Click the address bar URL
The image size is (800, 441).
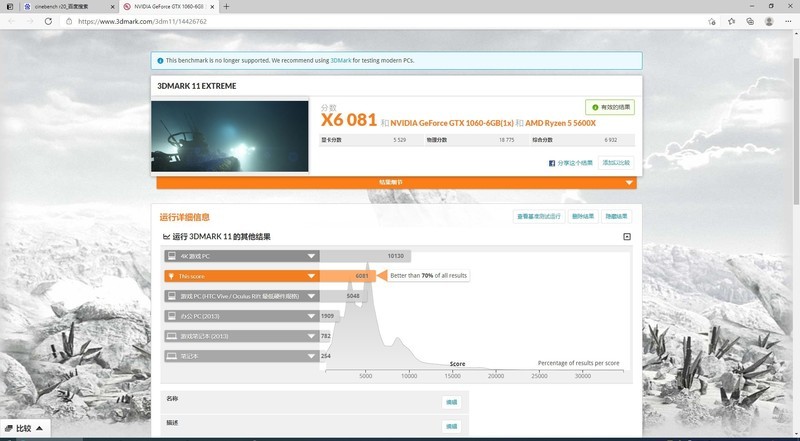click(142, 21)
